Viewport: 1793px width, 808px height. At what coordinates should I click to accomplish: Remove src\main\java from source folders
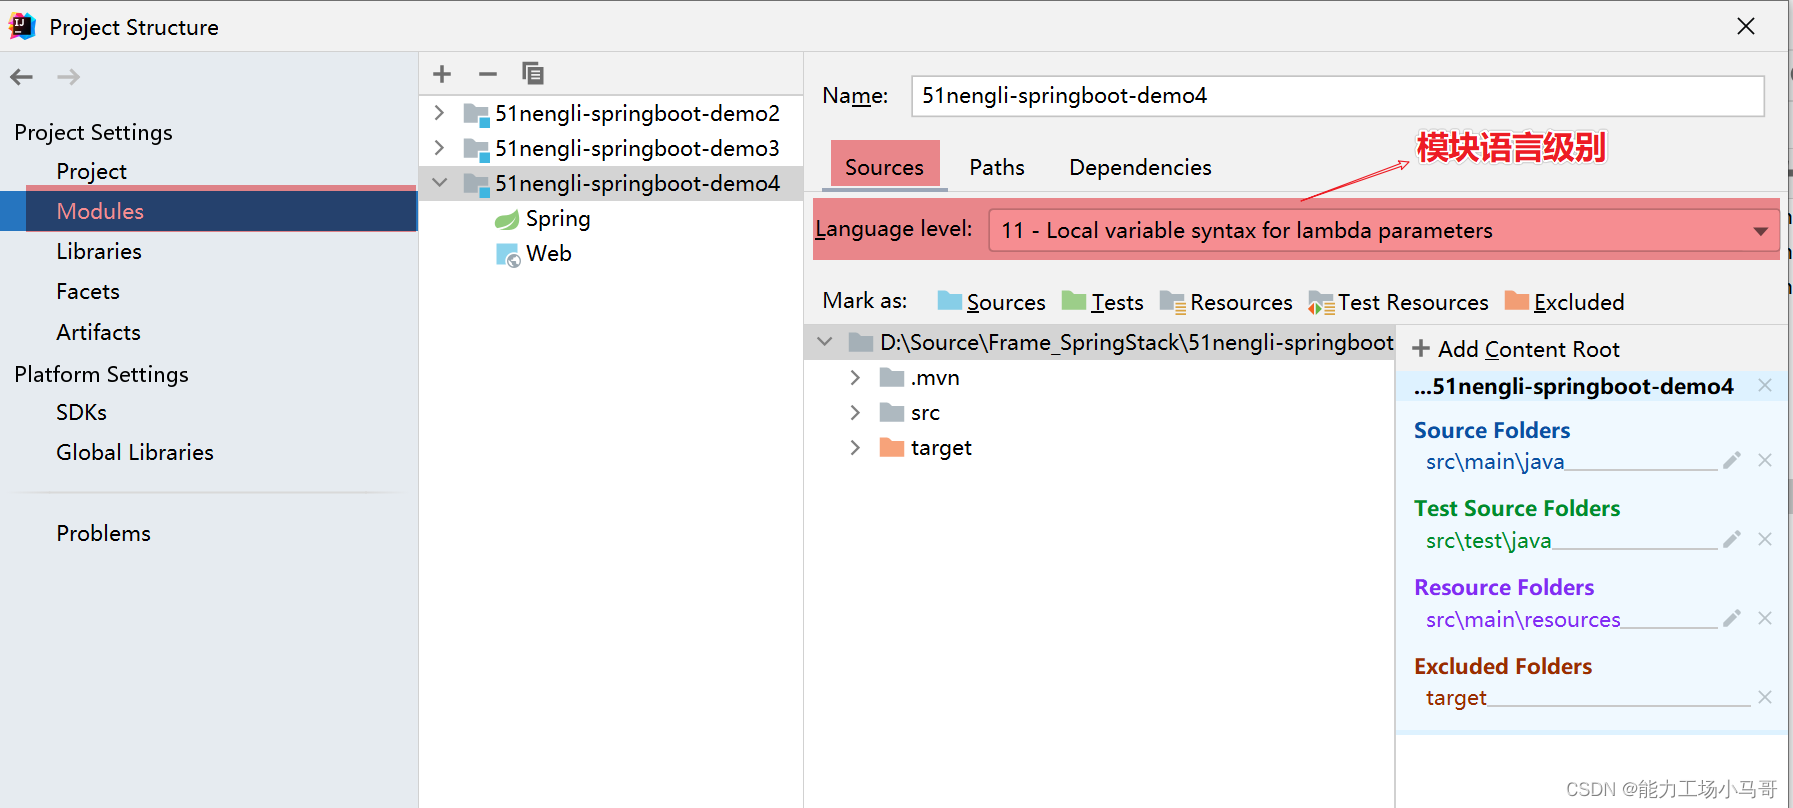point(1765,460)
